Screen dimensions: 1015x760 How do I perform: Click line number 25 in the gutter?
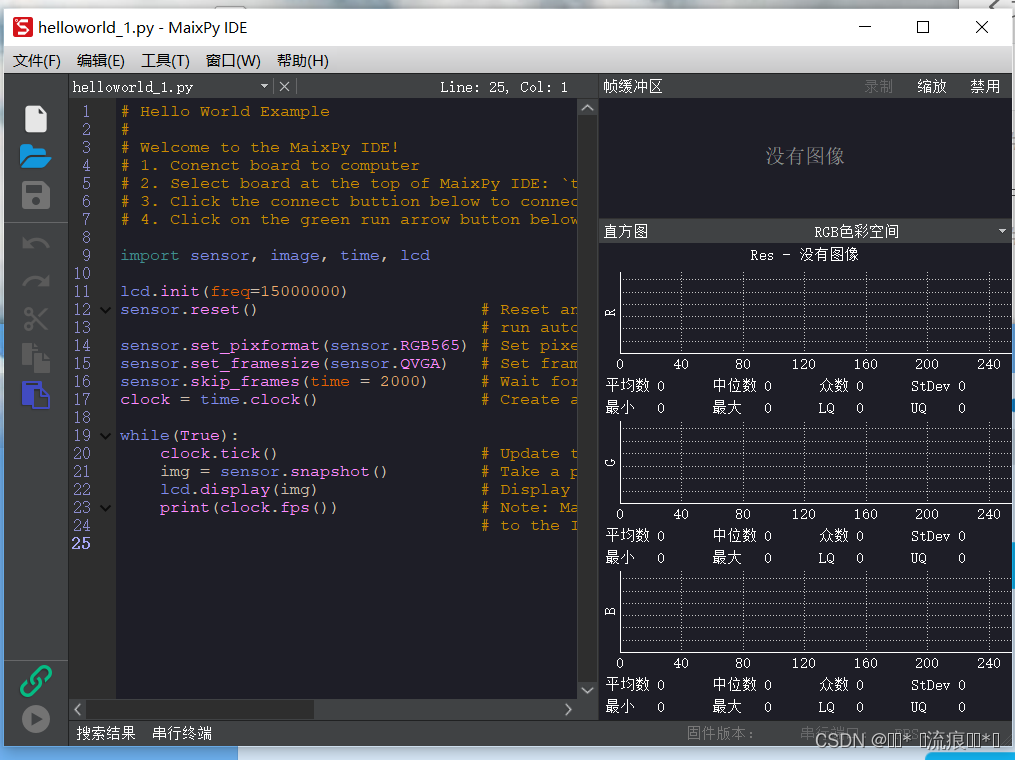point(82,544)
